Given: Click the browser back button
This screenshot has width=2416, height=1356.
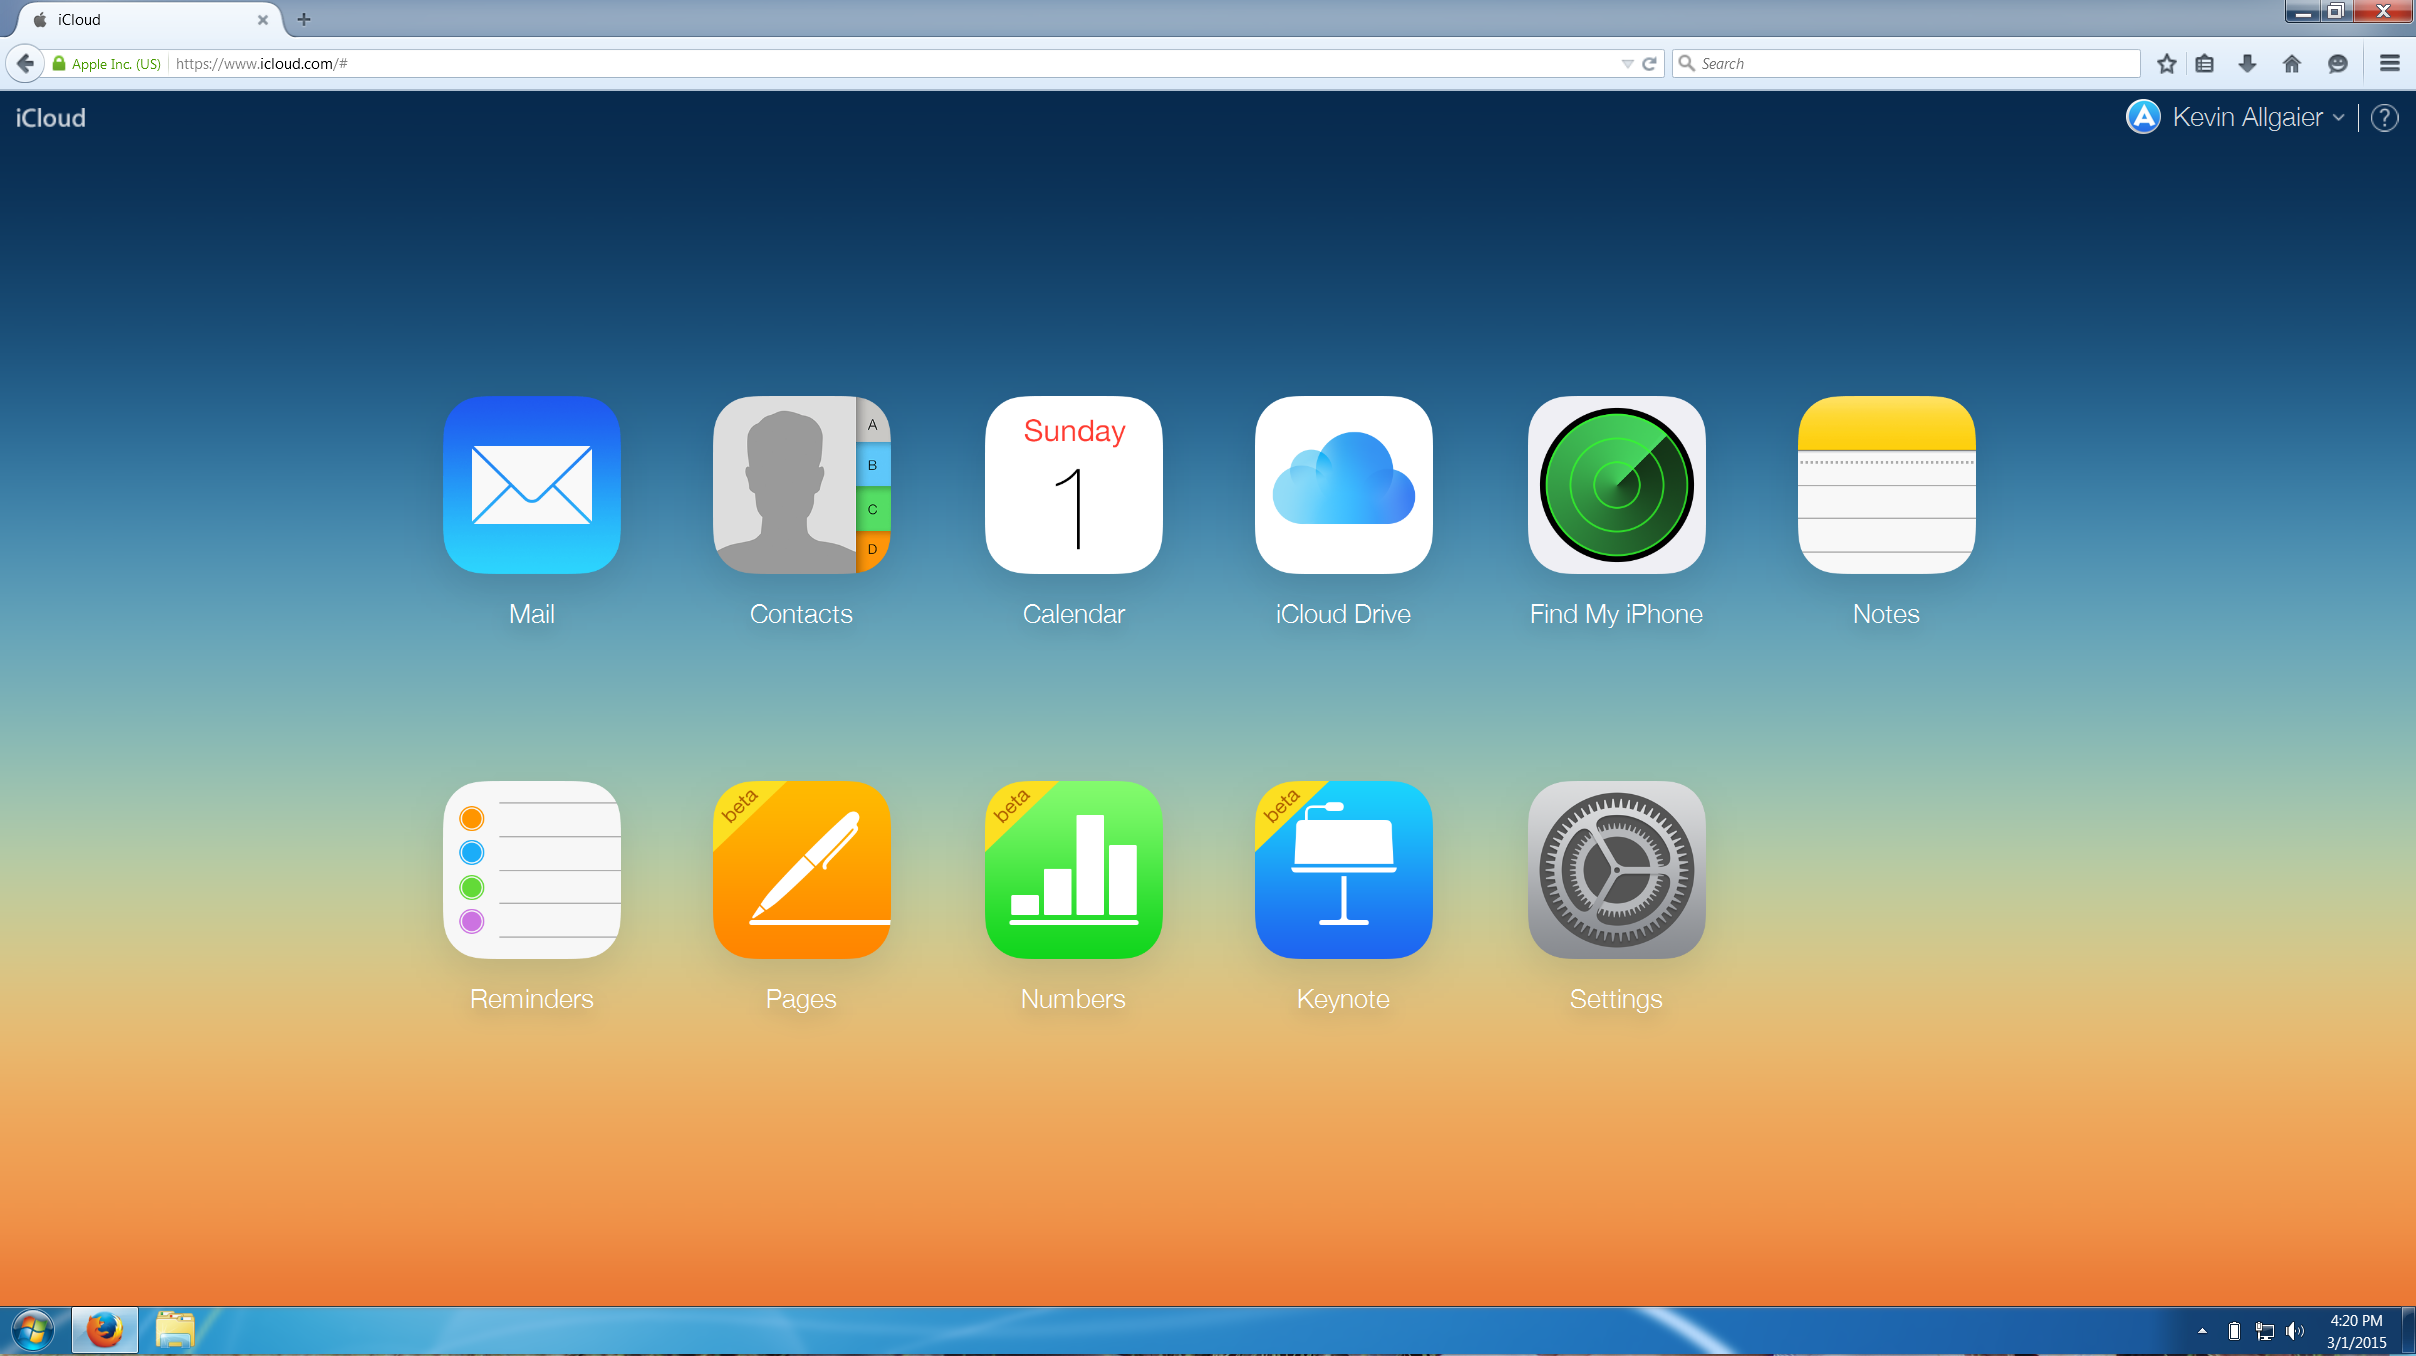Looking at the screenshot, I should coord(25,63).
